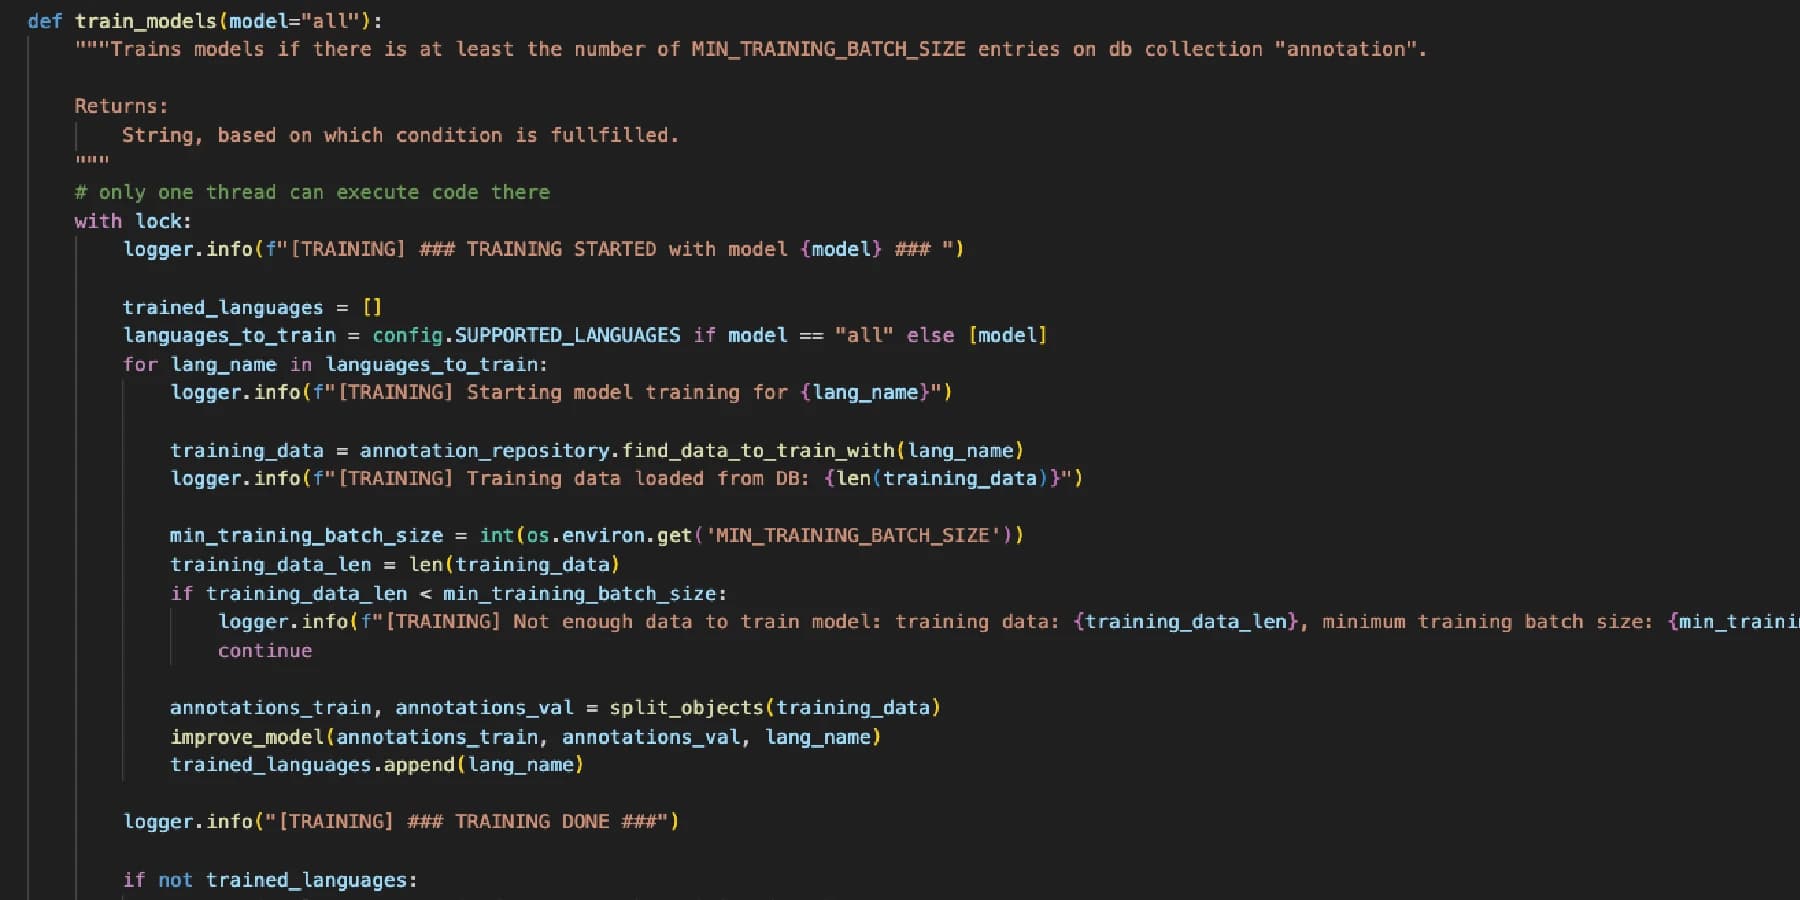Select the only one thread comment

click(313, 191)
